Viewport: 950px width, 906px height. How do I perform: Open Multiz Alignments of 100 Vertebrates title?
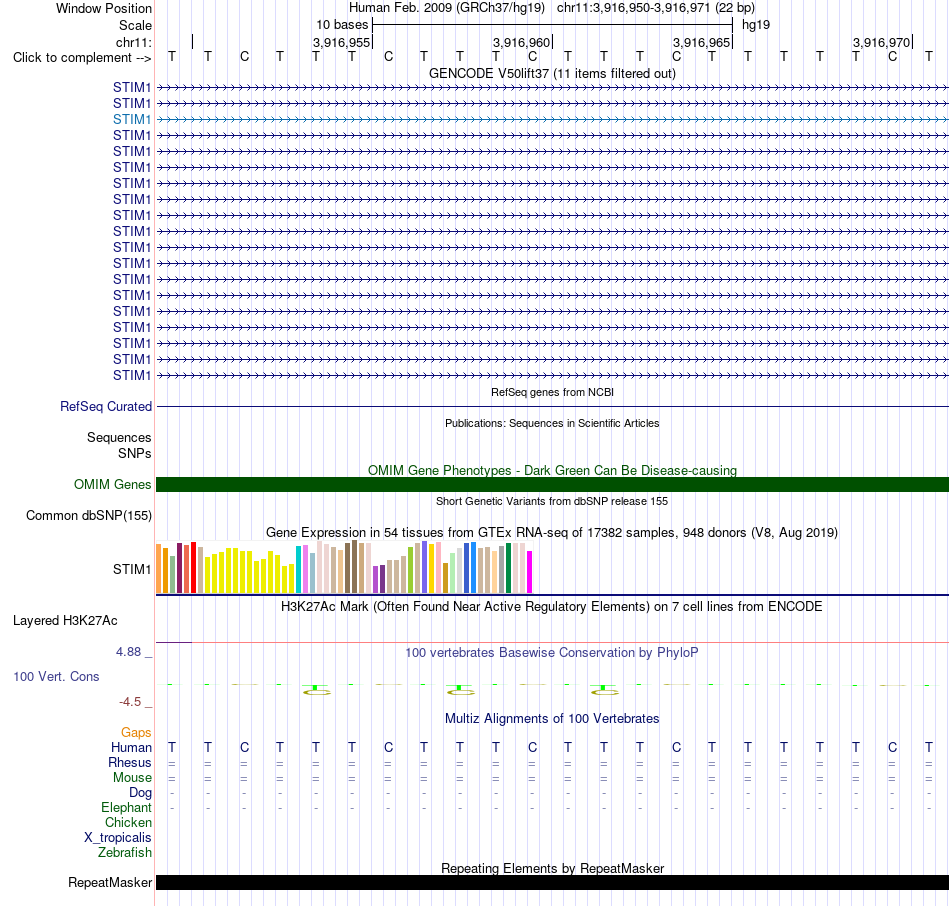[552, 719]
